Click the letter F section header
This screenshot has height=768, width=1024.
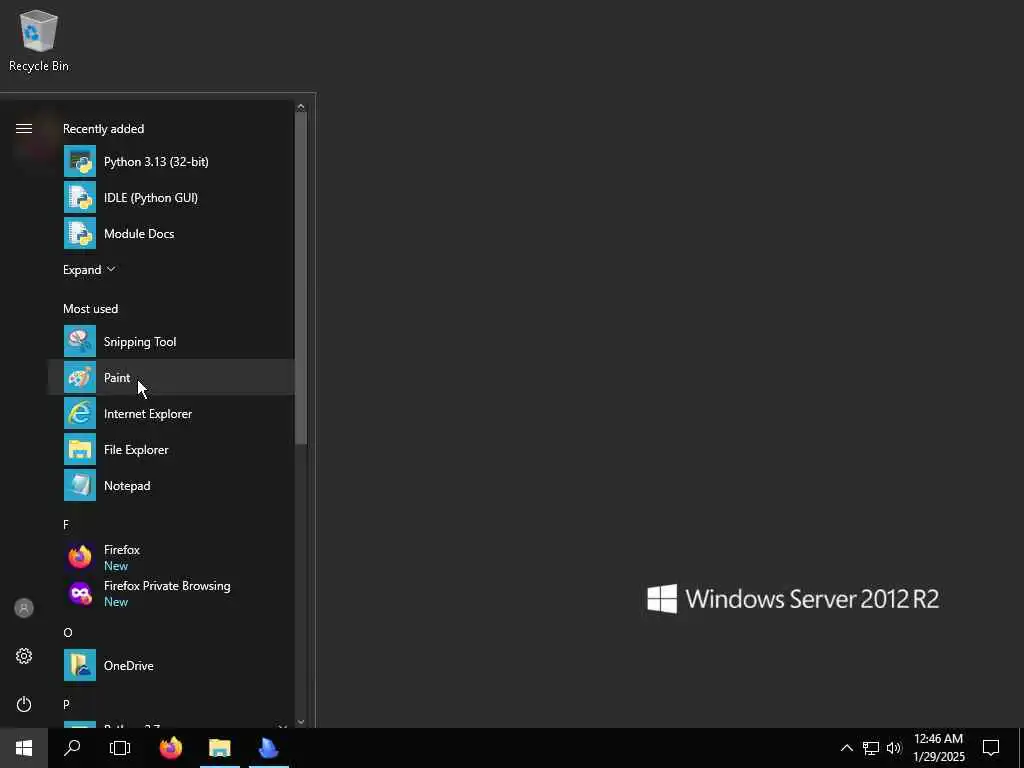66,524
